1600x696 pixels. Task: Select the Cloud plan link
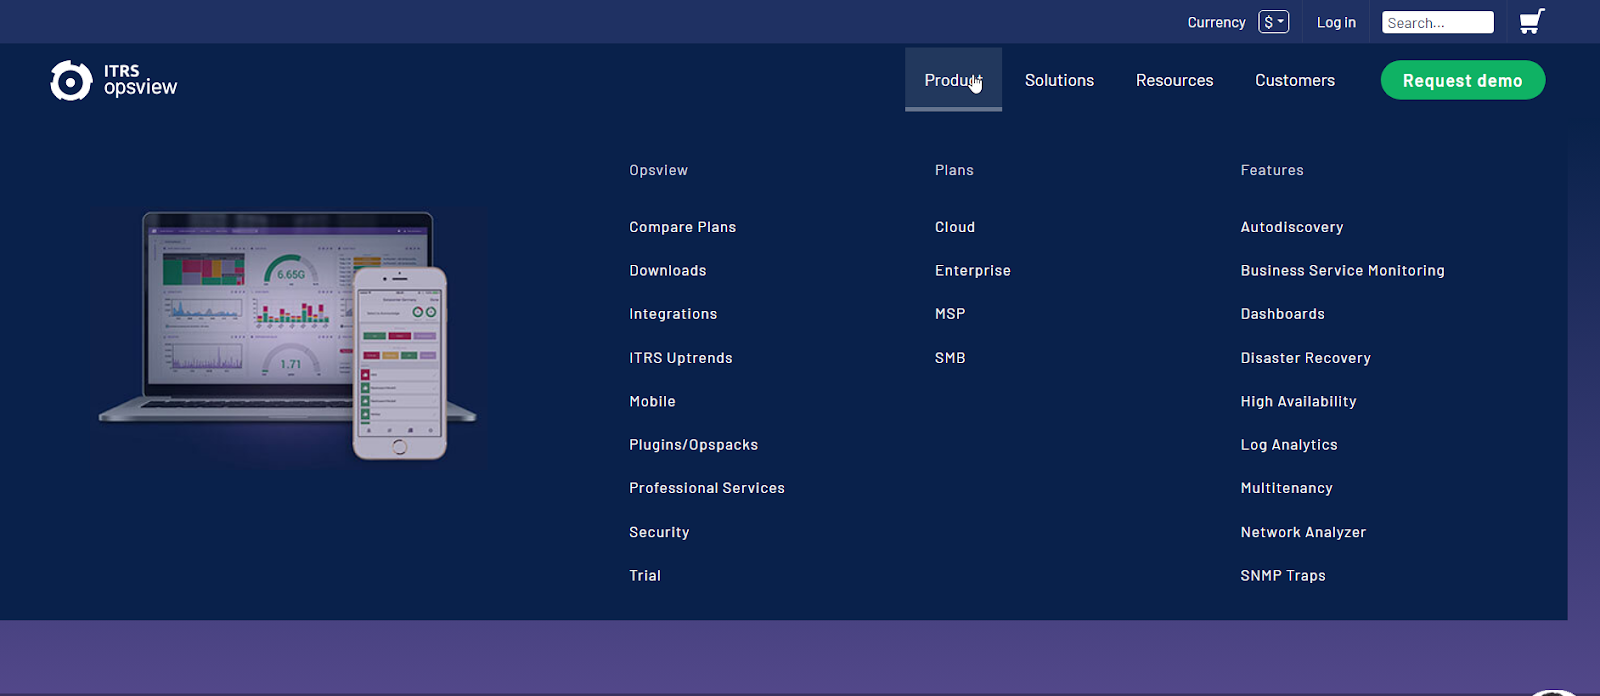click(x=955, y=227)
